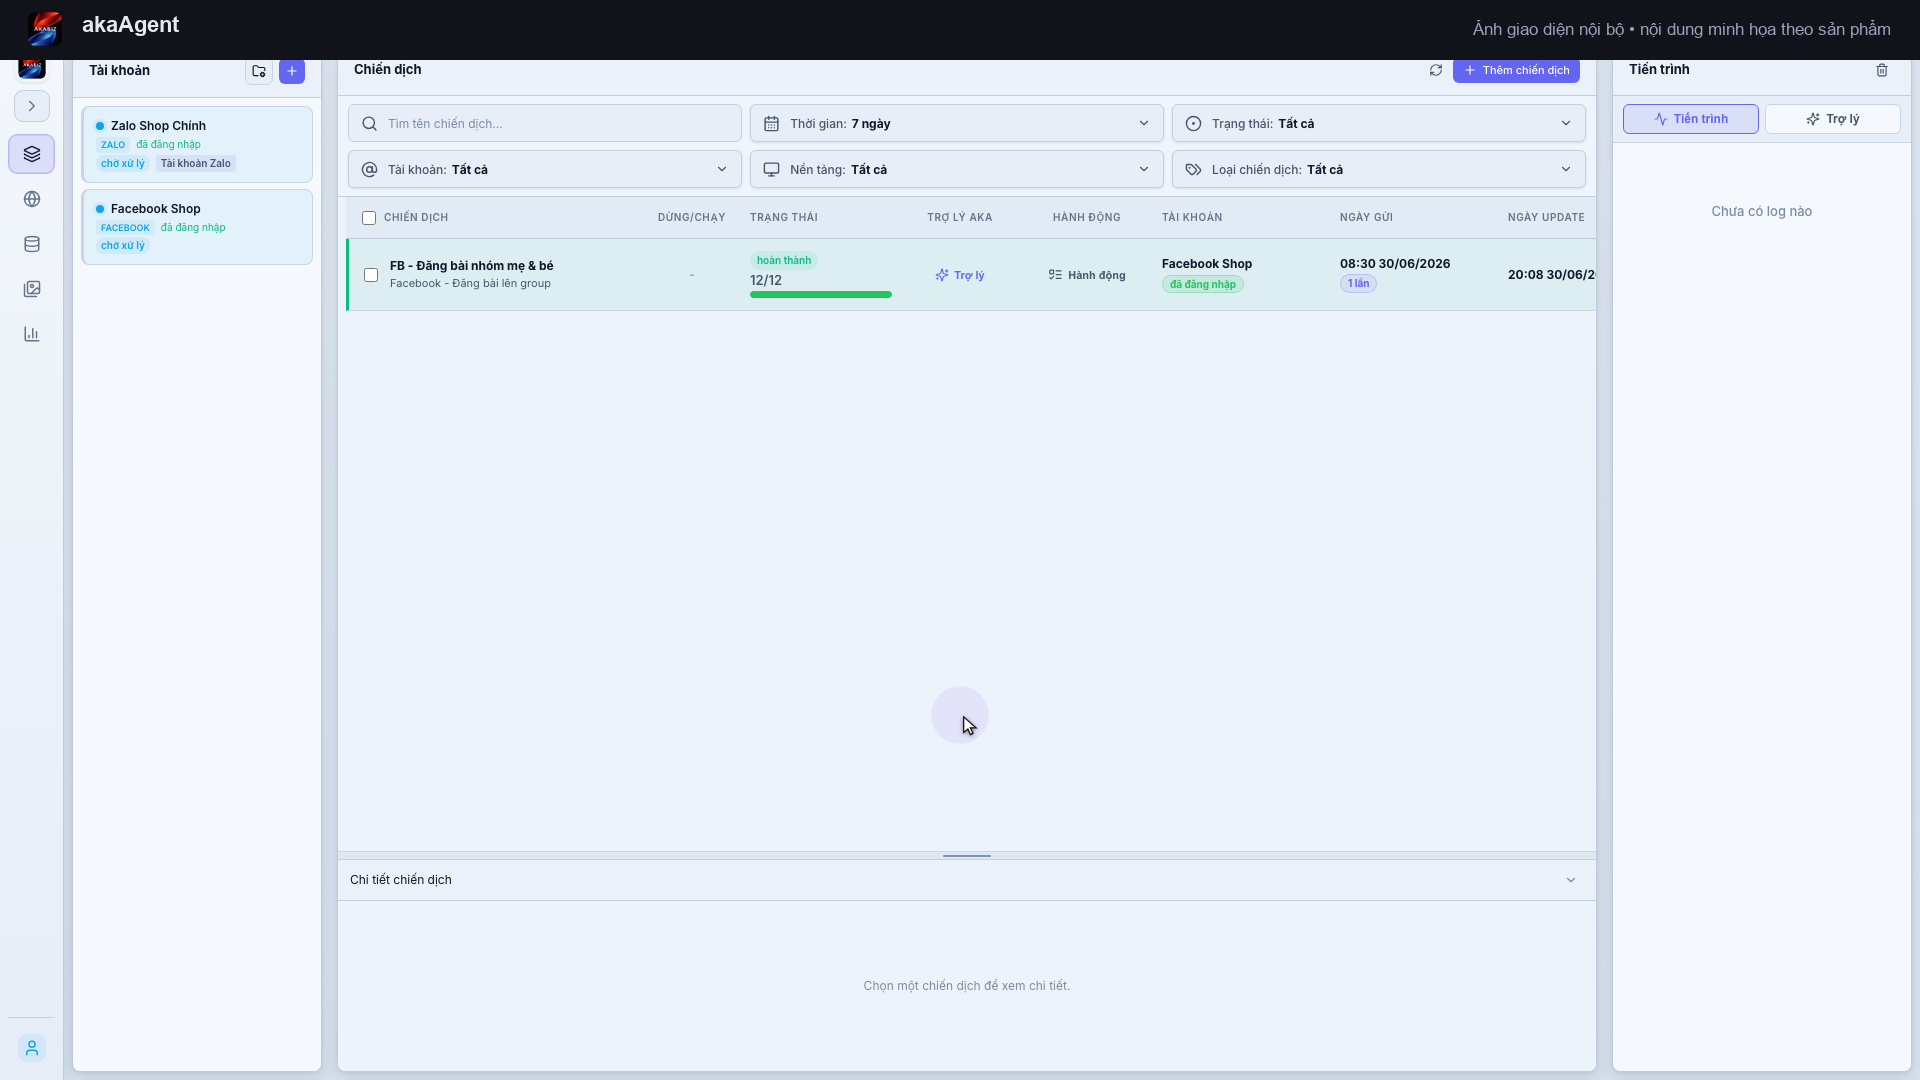
Task: Add account with the plus icon
Action: coord(292,71)
